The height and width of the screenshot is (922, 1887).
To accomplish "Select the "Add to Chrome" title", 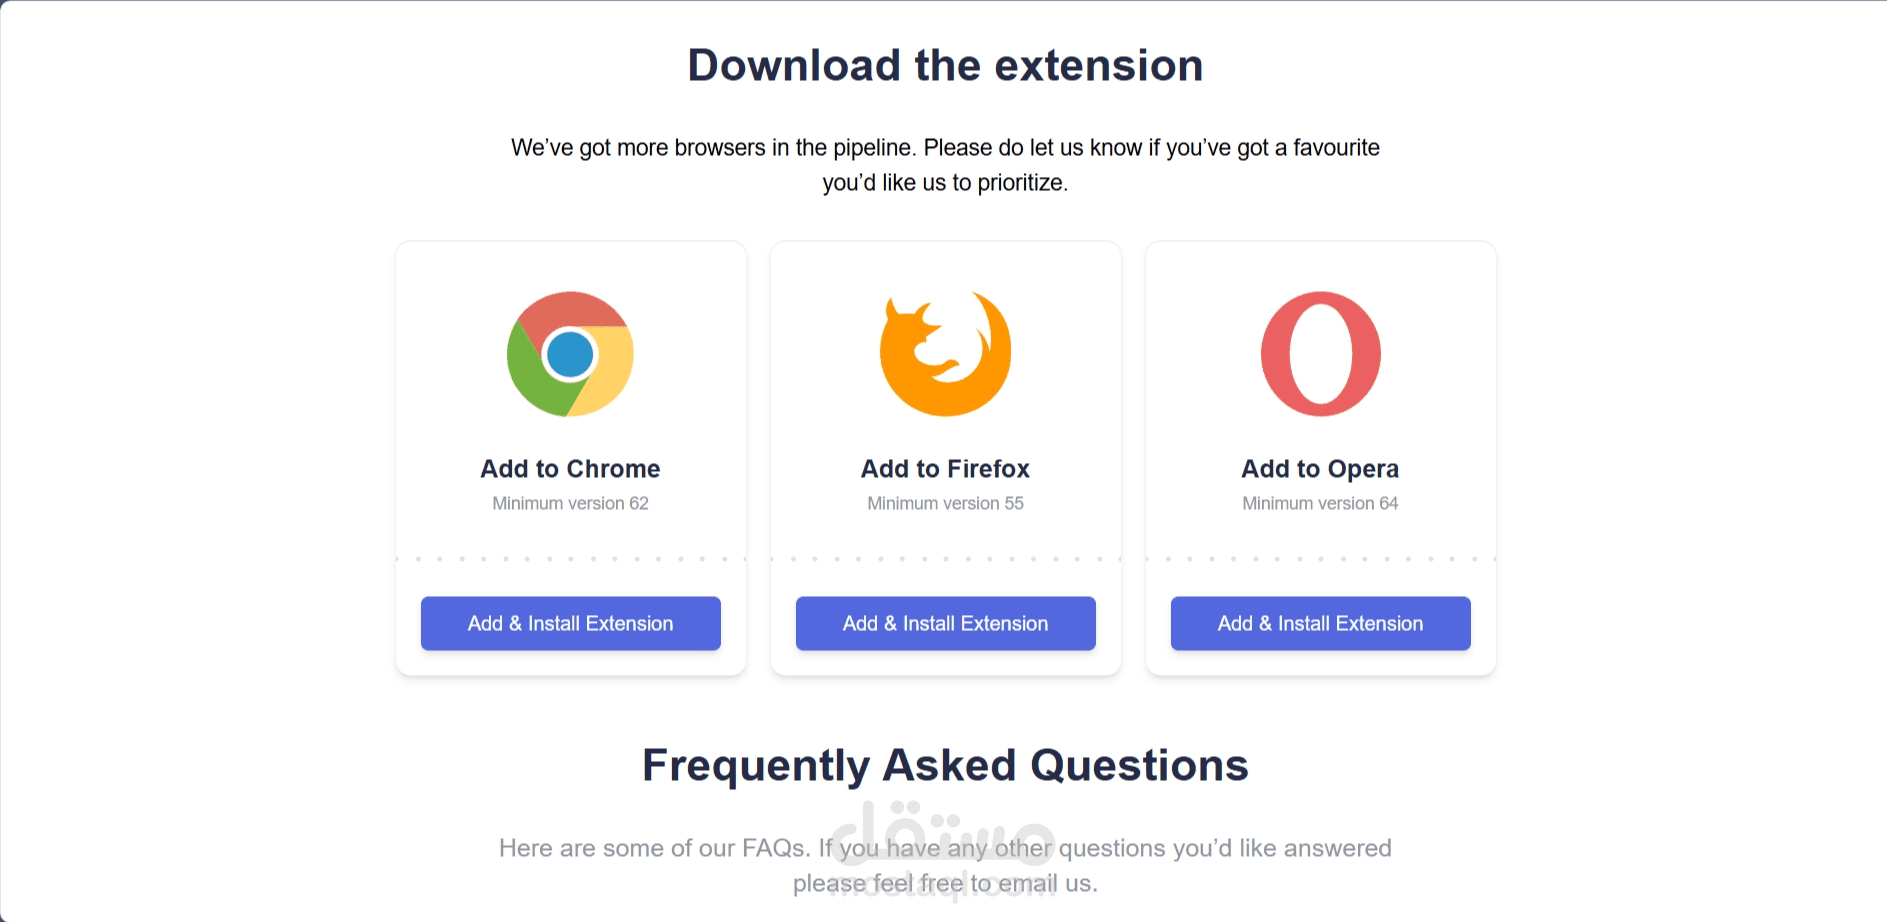I will point(570,469).
